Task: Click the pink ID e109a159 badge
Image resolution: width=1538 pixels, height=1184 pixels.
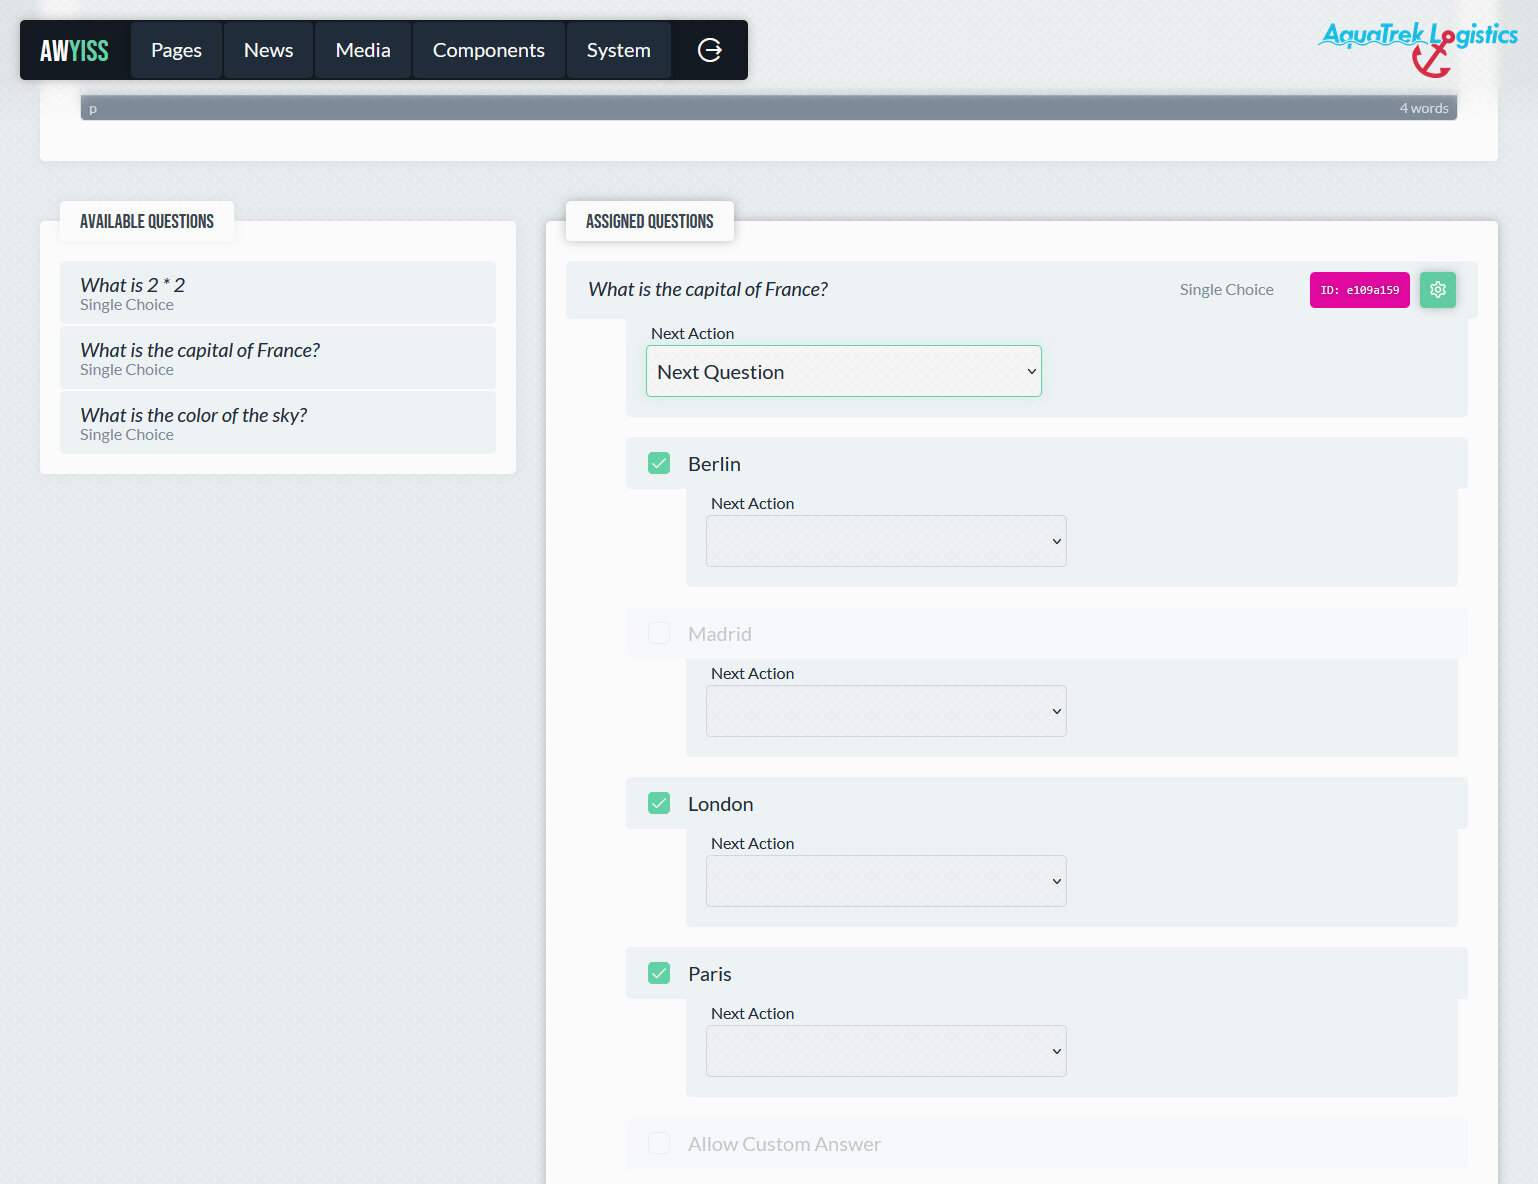Action: [1359, 290]
